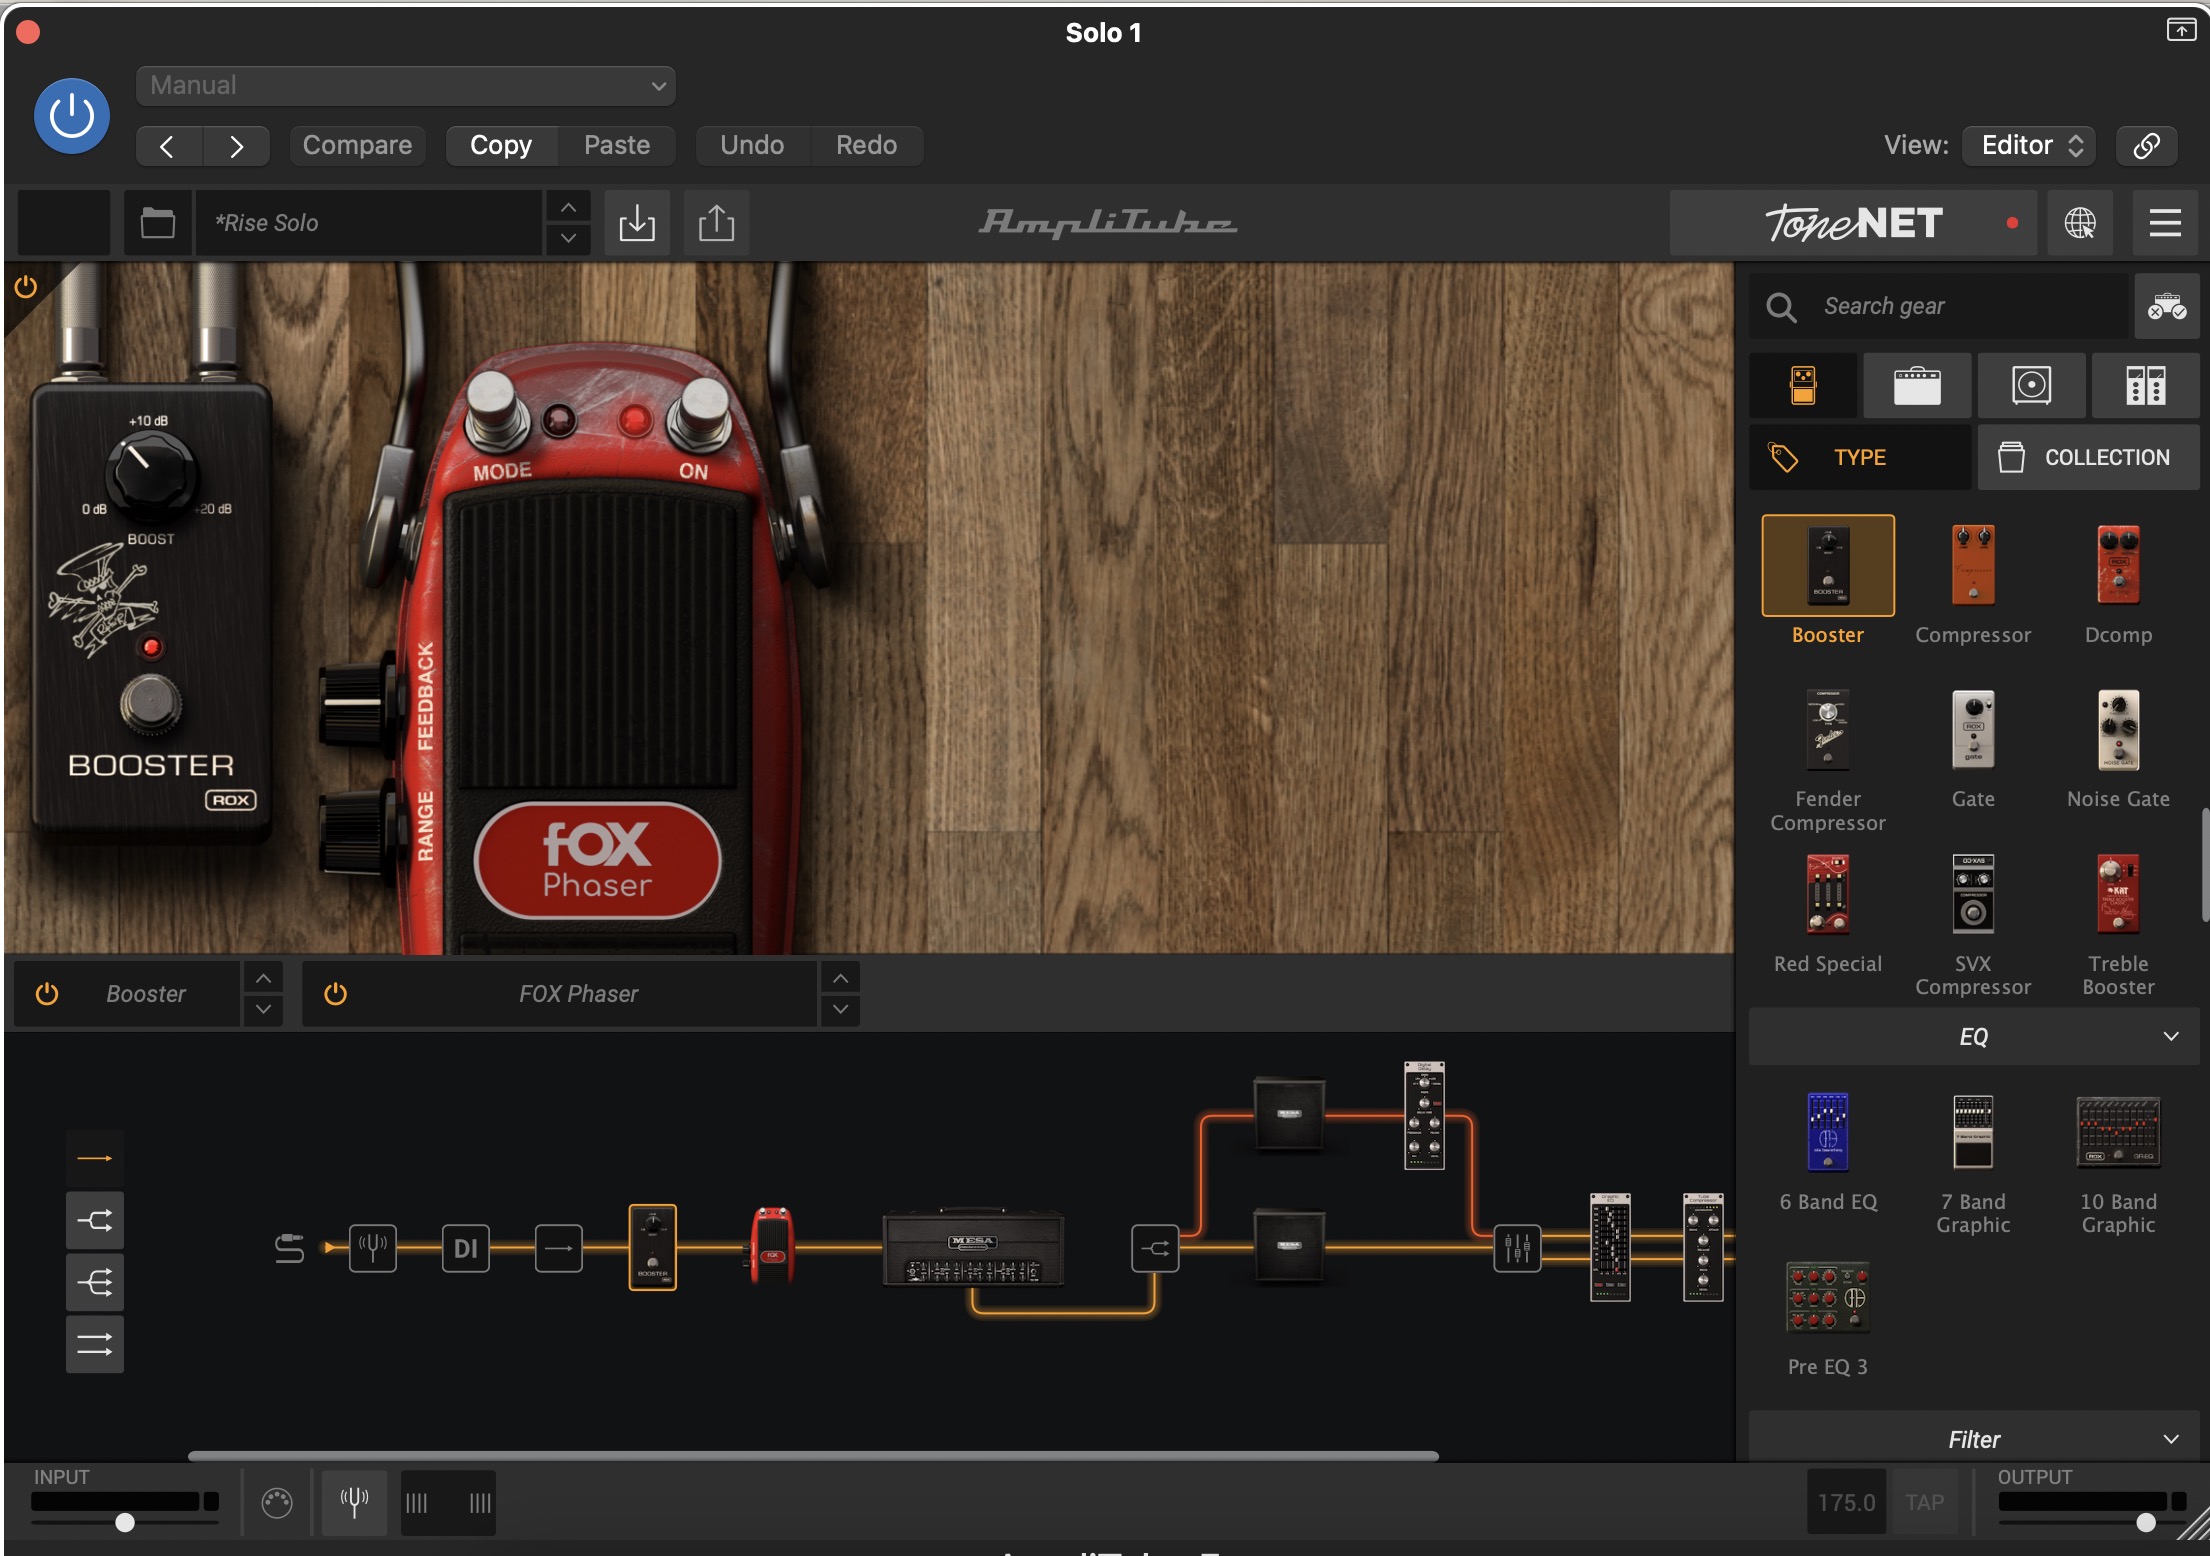Share preset with the export icon
2210x1556 pixels.
click(716, 222)
